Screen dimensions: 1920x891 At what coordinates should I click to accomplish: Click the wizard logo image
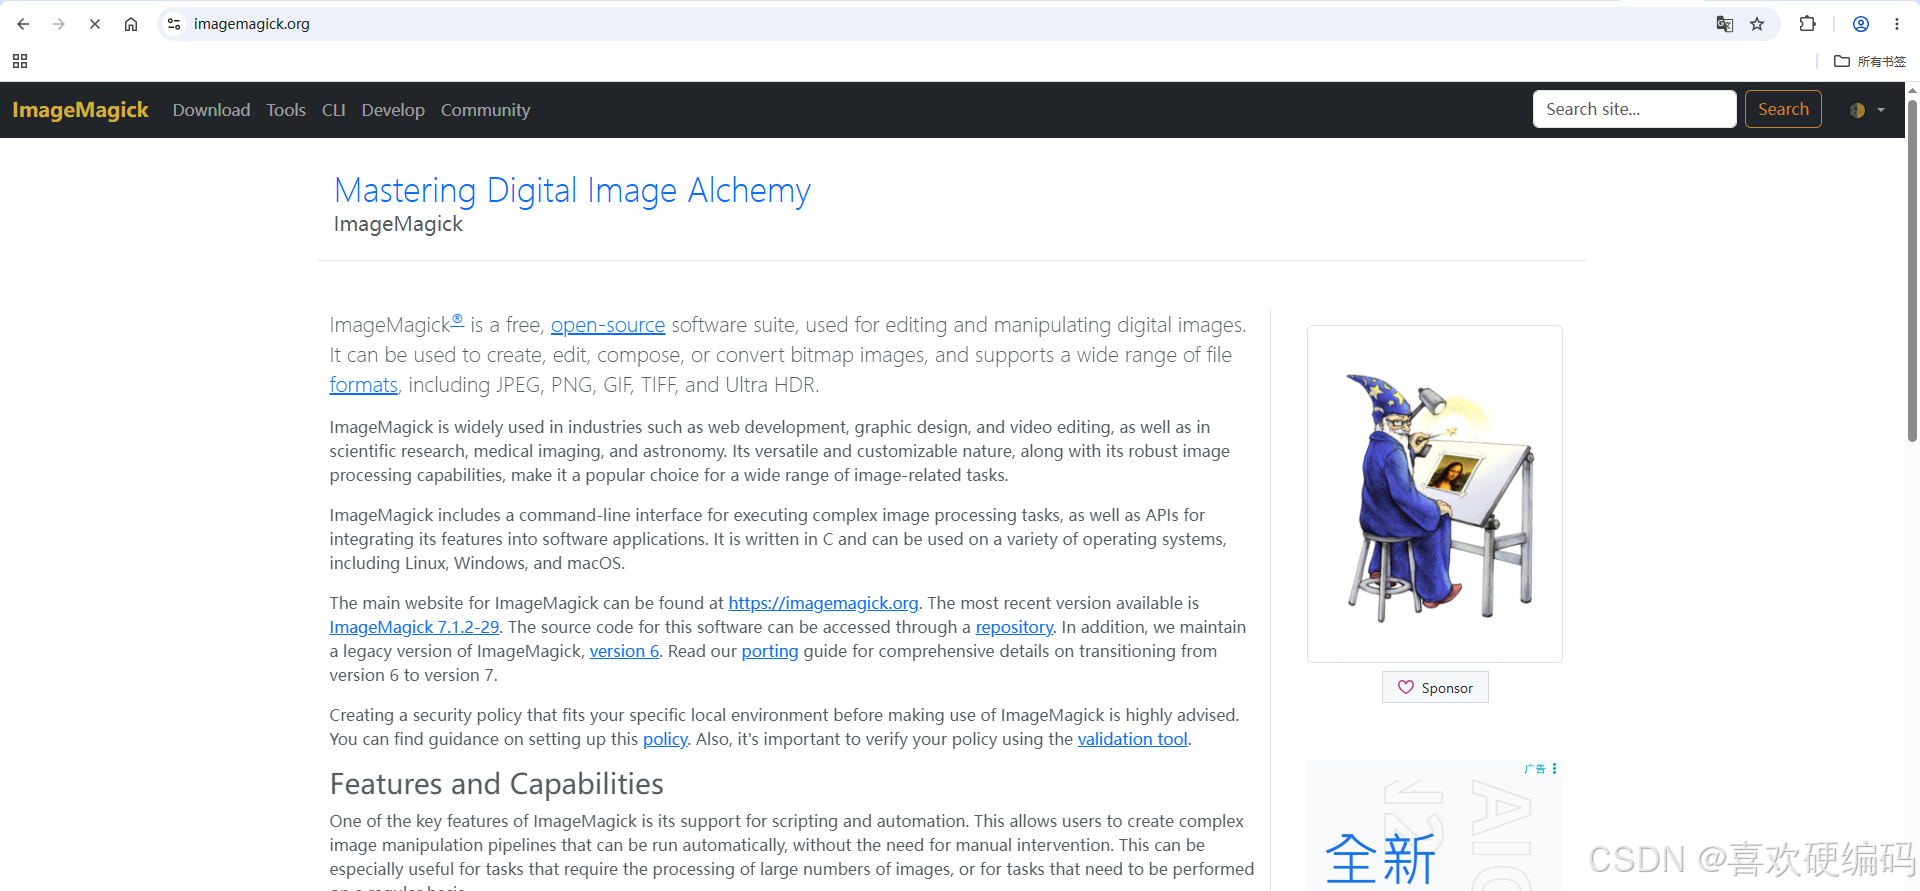pos(1435,494)
